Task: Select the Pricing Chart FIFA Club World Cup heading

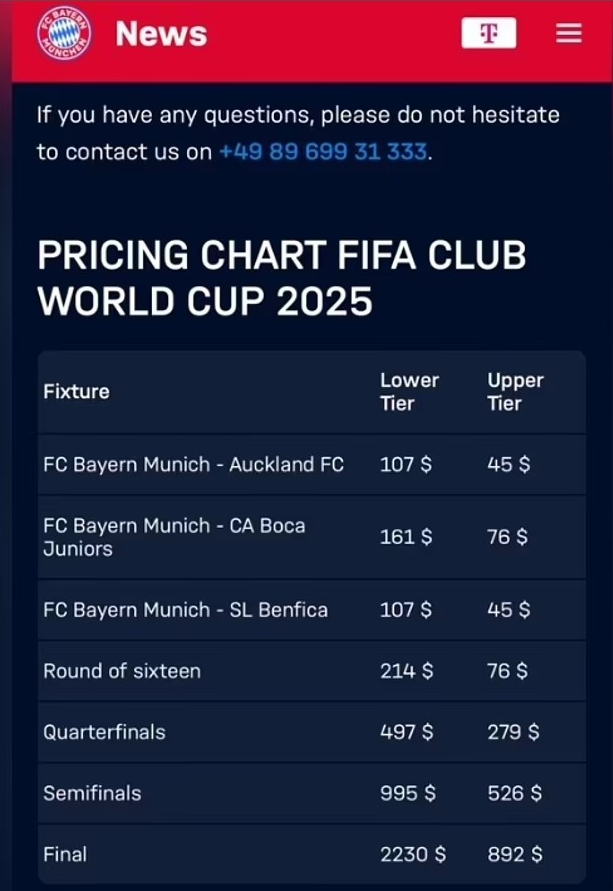Action: tap(282, 278)
